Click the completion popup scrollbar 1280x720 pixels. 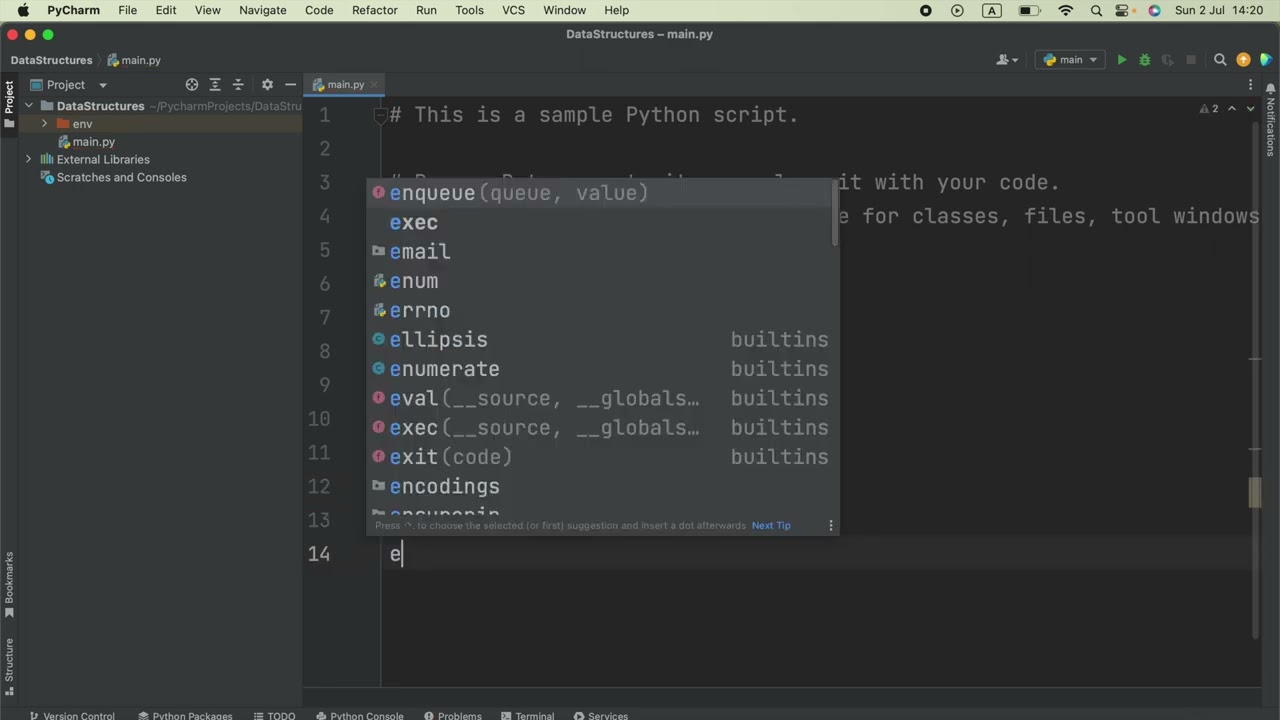tap(835, 214)
